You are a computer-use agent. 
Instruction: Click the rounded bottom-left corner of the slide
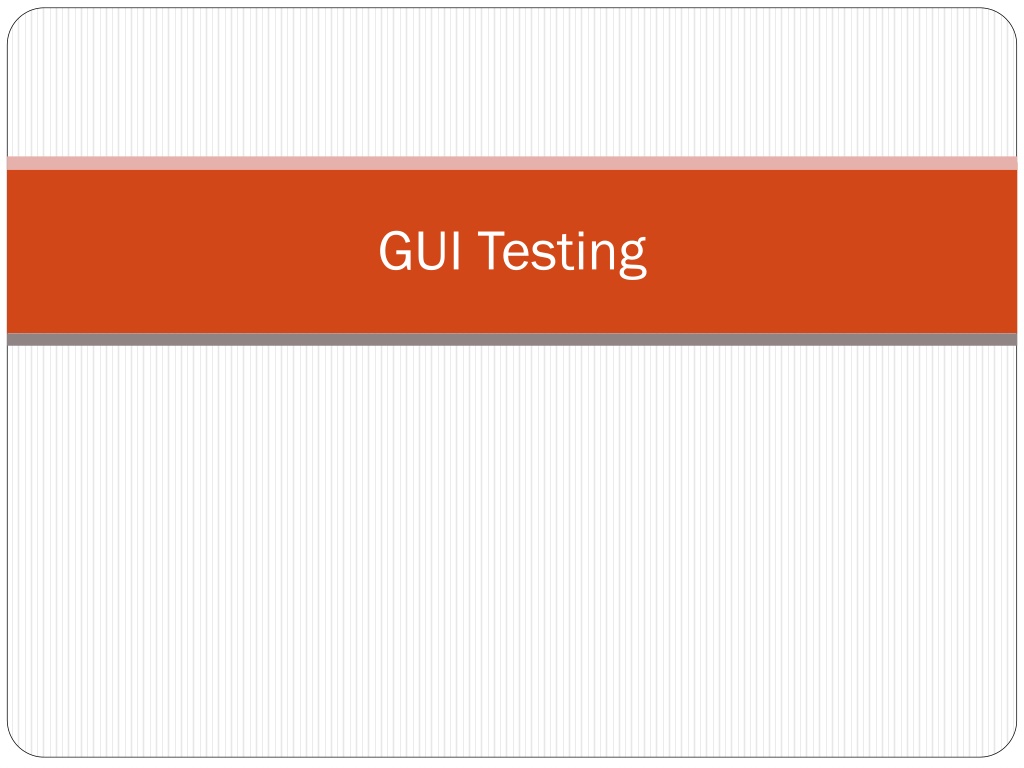[x=18, y=746]
